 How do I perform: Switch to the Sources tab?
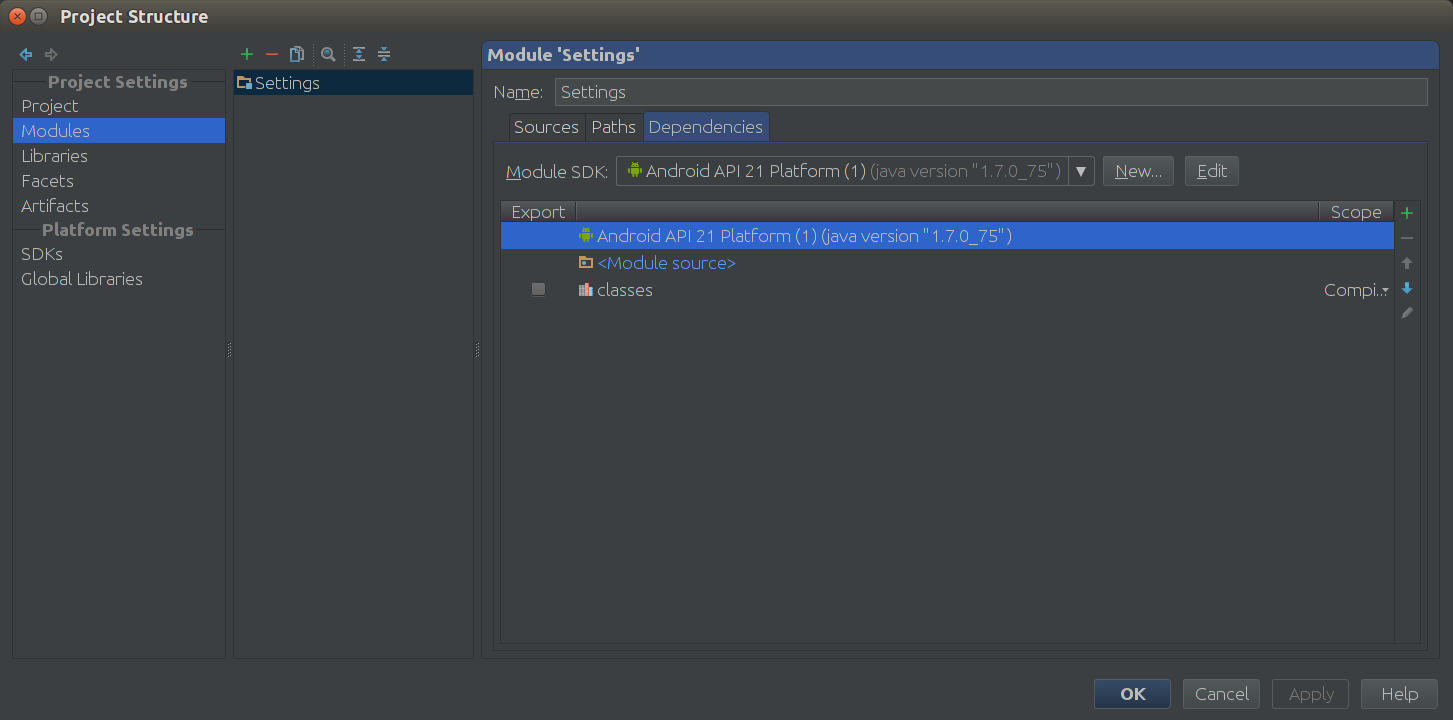(x=546, y=127)
